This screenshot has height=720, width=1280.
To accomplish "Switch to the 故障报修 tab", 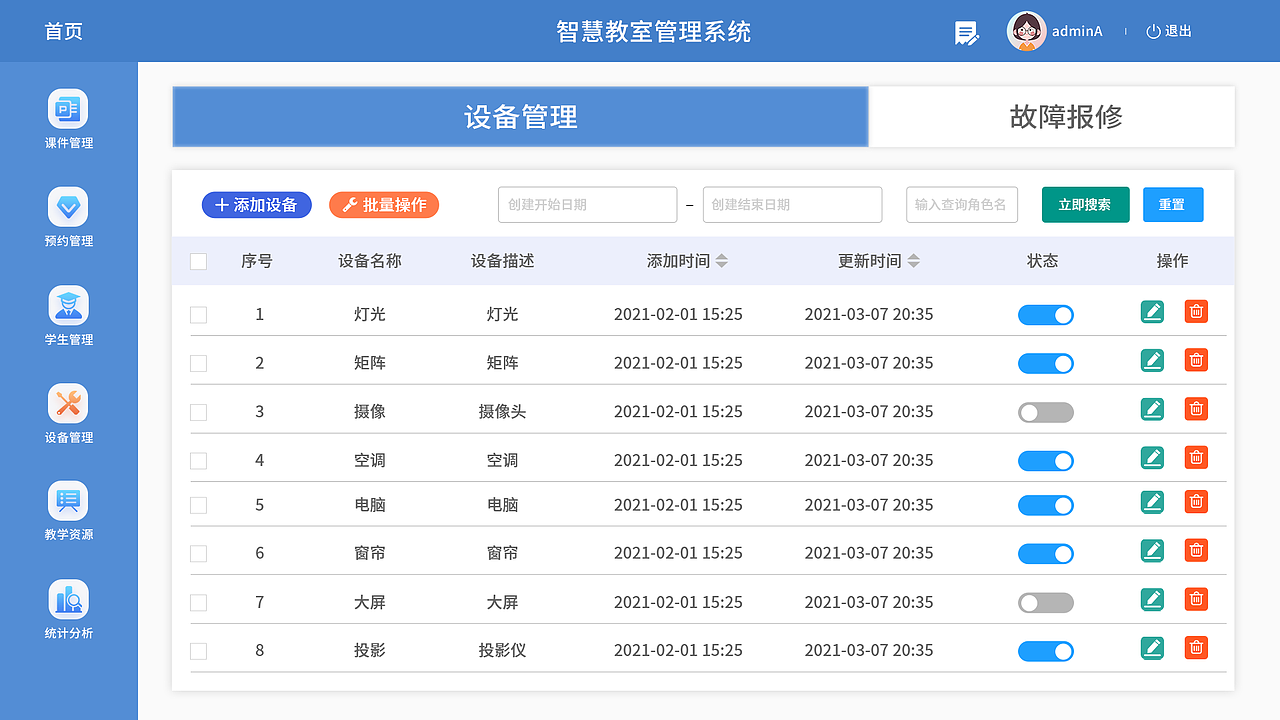I will click(1051, 117).
